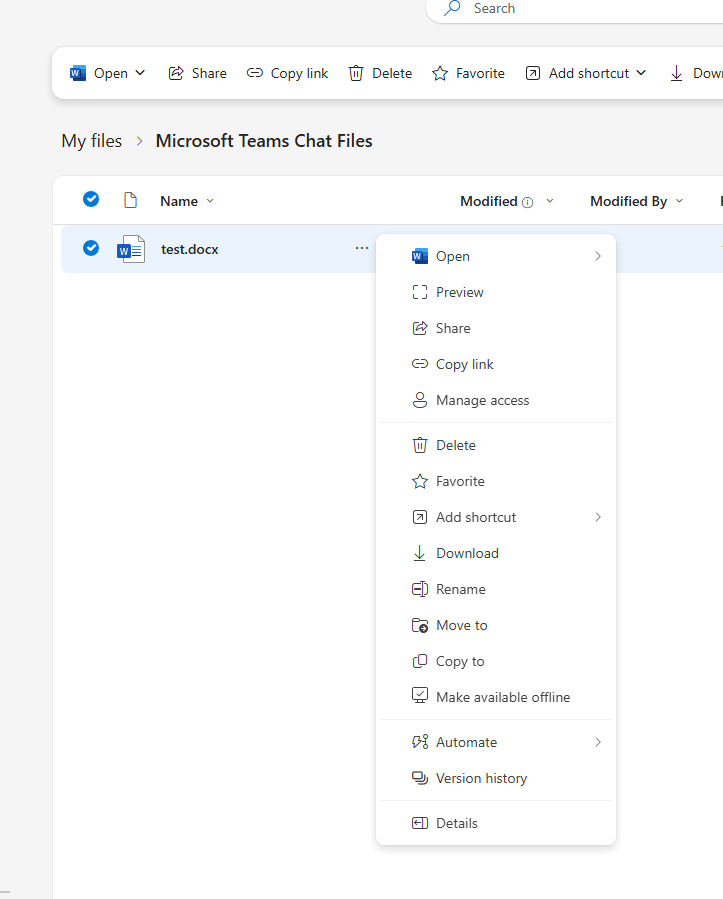Open the Name column sort dropdown
The image size is (723, 899).
[210, 201]
